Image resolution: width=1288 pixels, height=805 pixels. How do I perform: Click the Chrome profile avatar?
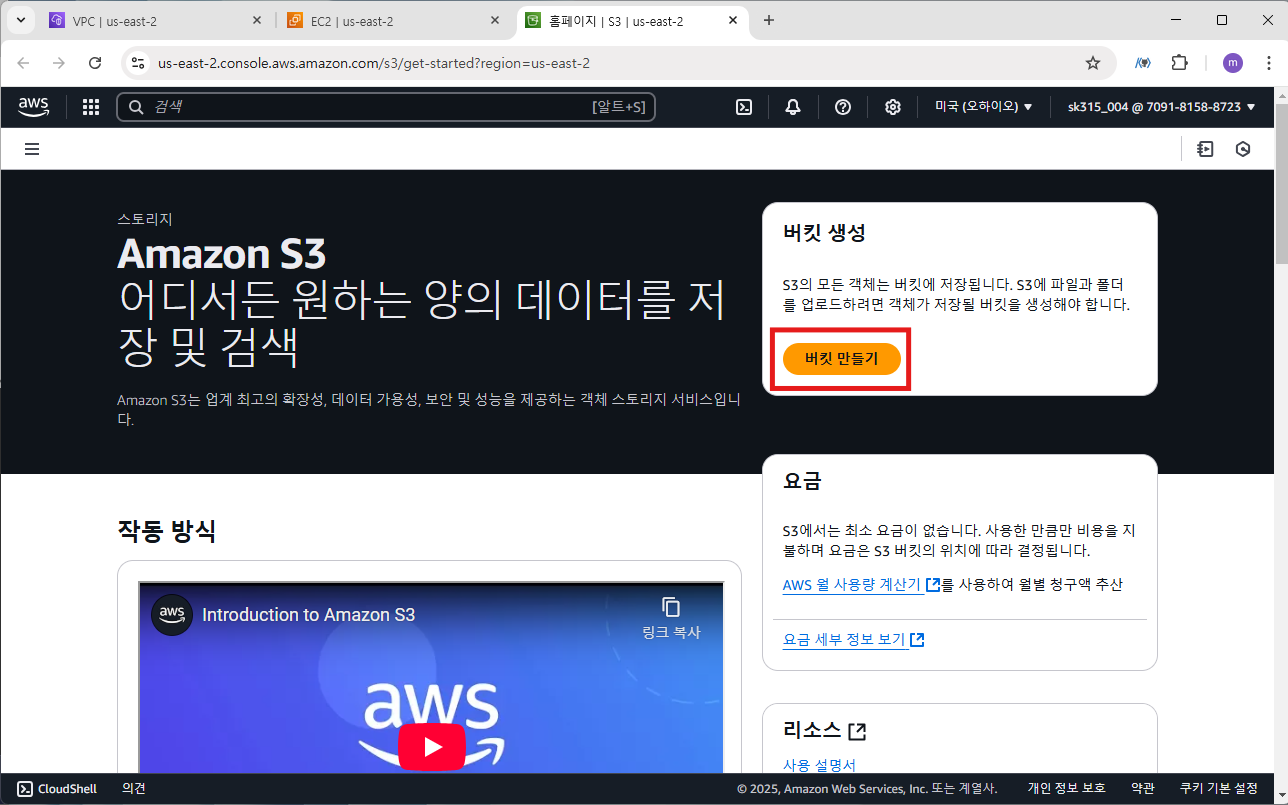click(x=1233, y=63)
